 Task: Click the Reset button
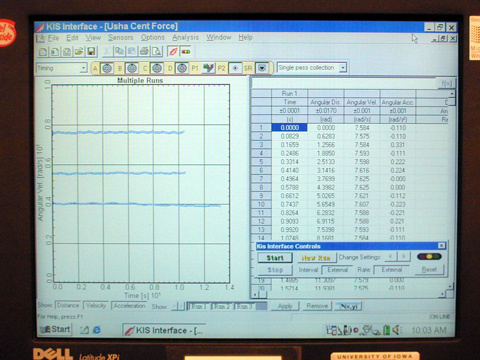click(429, 270)
